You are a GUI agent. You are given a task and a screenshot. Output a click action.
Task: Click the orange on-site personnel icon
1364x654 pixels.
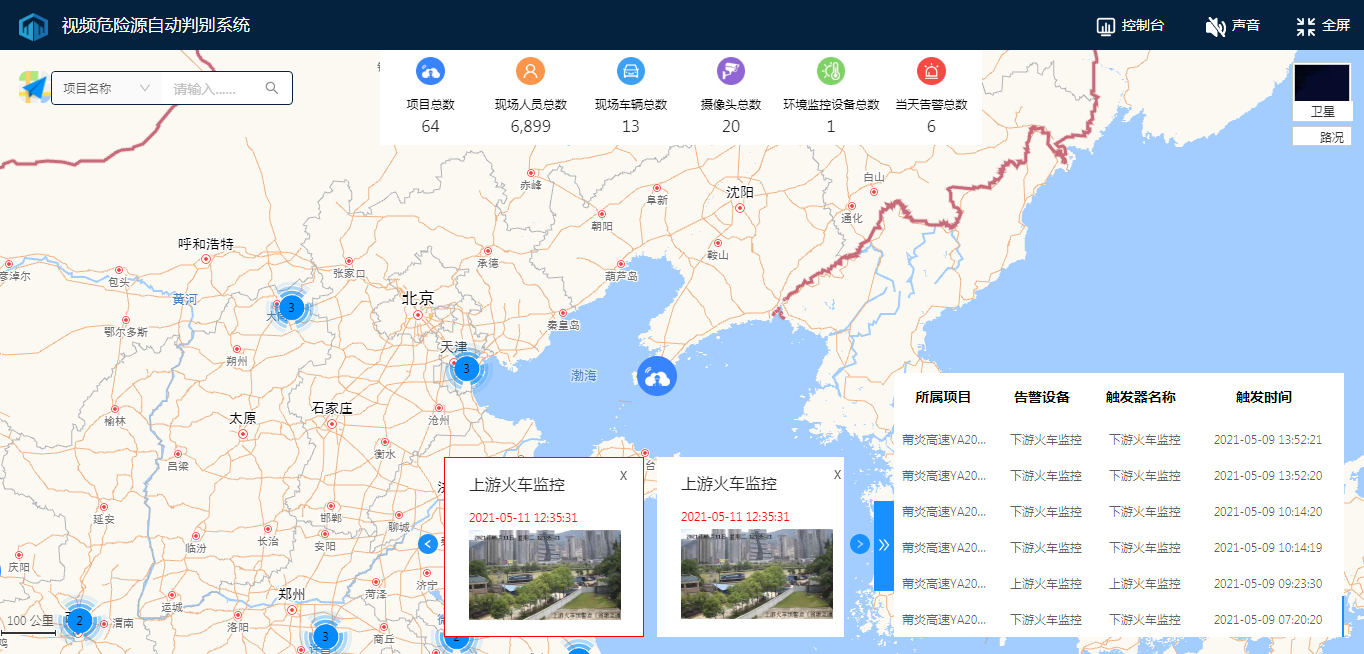530,71
